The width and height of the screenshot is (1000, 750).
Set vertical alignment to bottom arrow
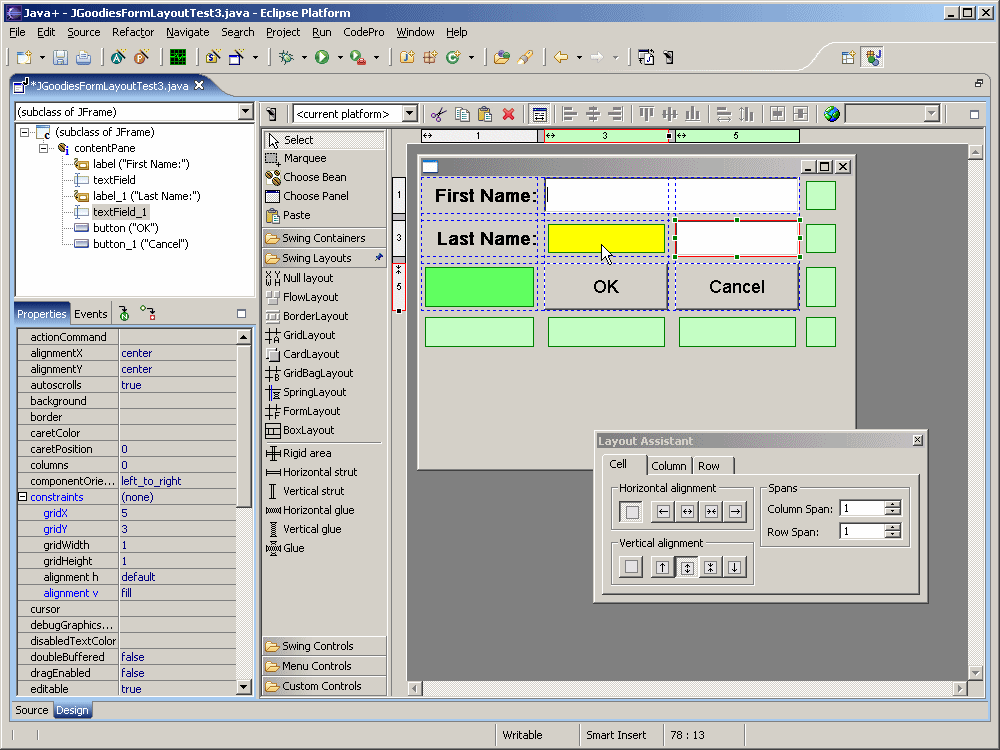point(735,567)
